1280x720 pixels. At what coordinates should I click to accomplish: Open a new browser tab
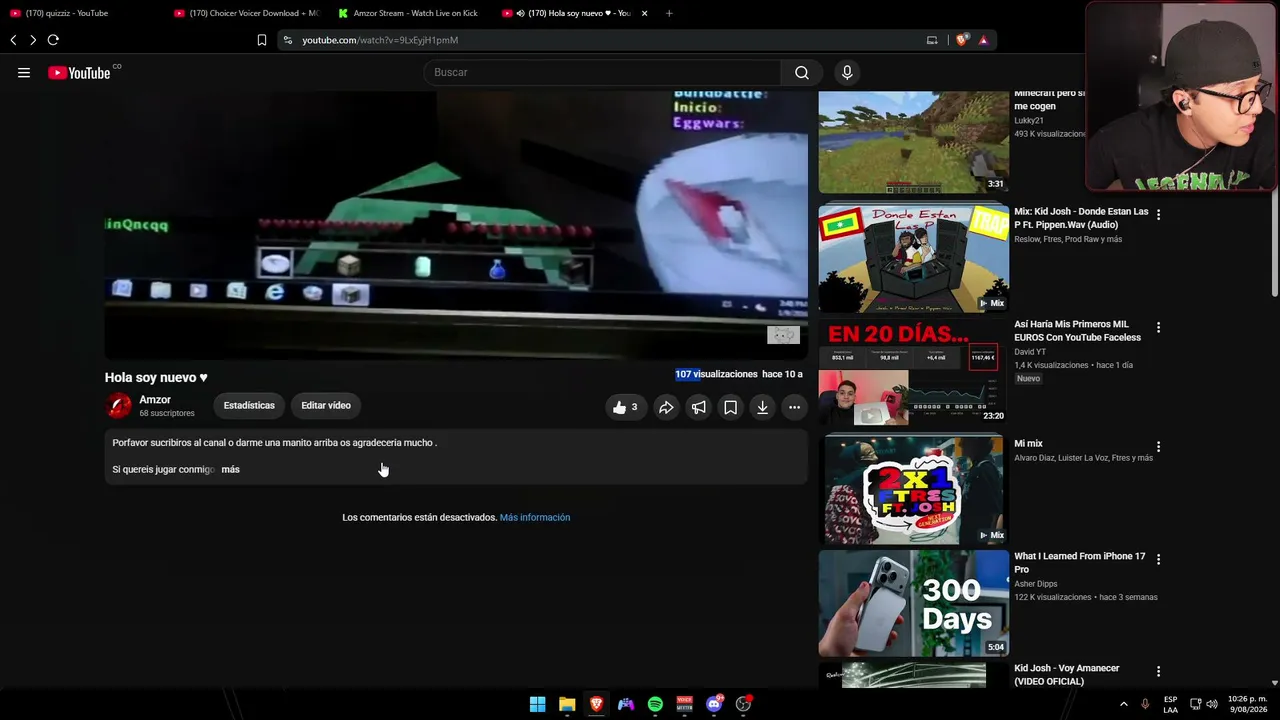tap(669, 13)
